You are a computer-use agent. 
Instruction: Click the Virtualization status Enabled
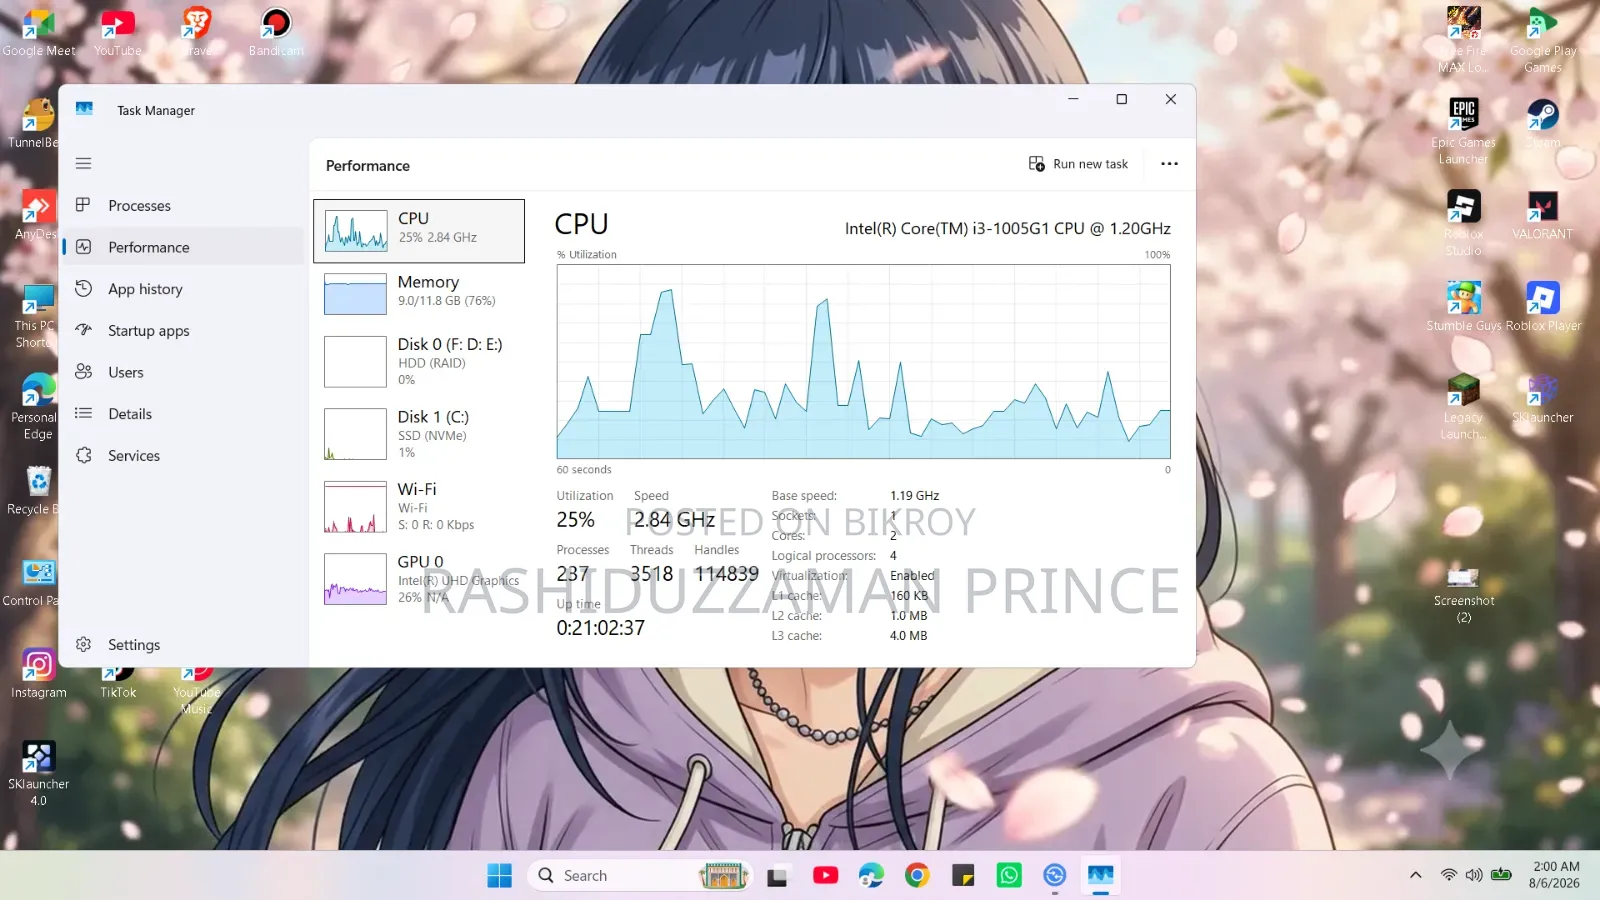tap(912, 576)
